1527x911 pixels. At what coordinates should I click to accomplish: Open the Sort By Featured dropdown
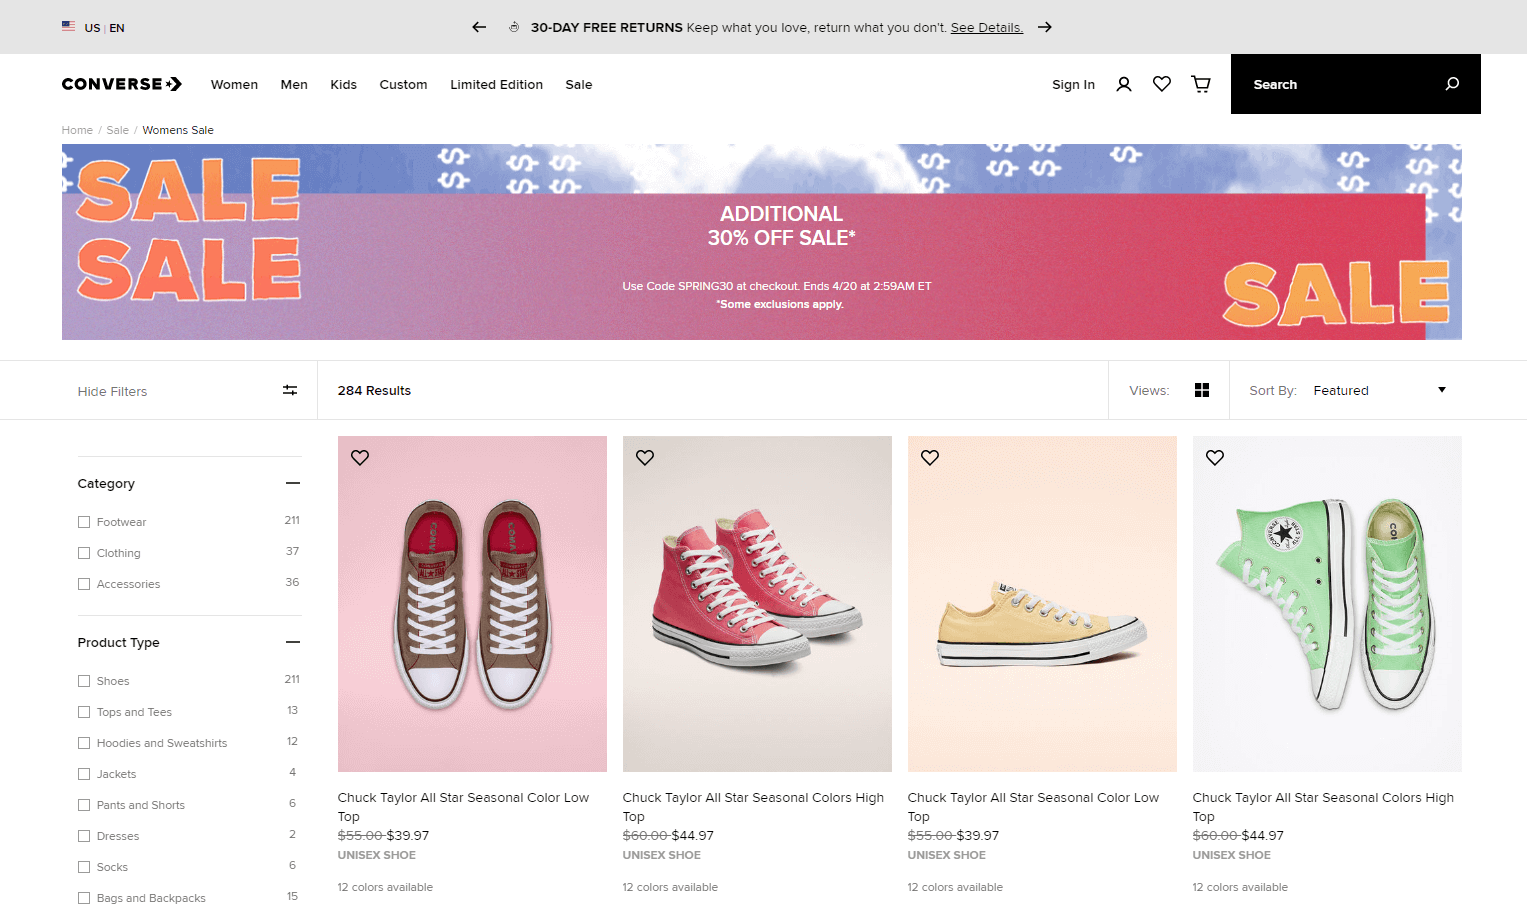[1379, 390]
